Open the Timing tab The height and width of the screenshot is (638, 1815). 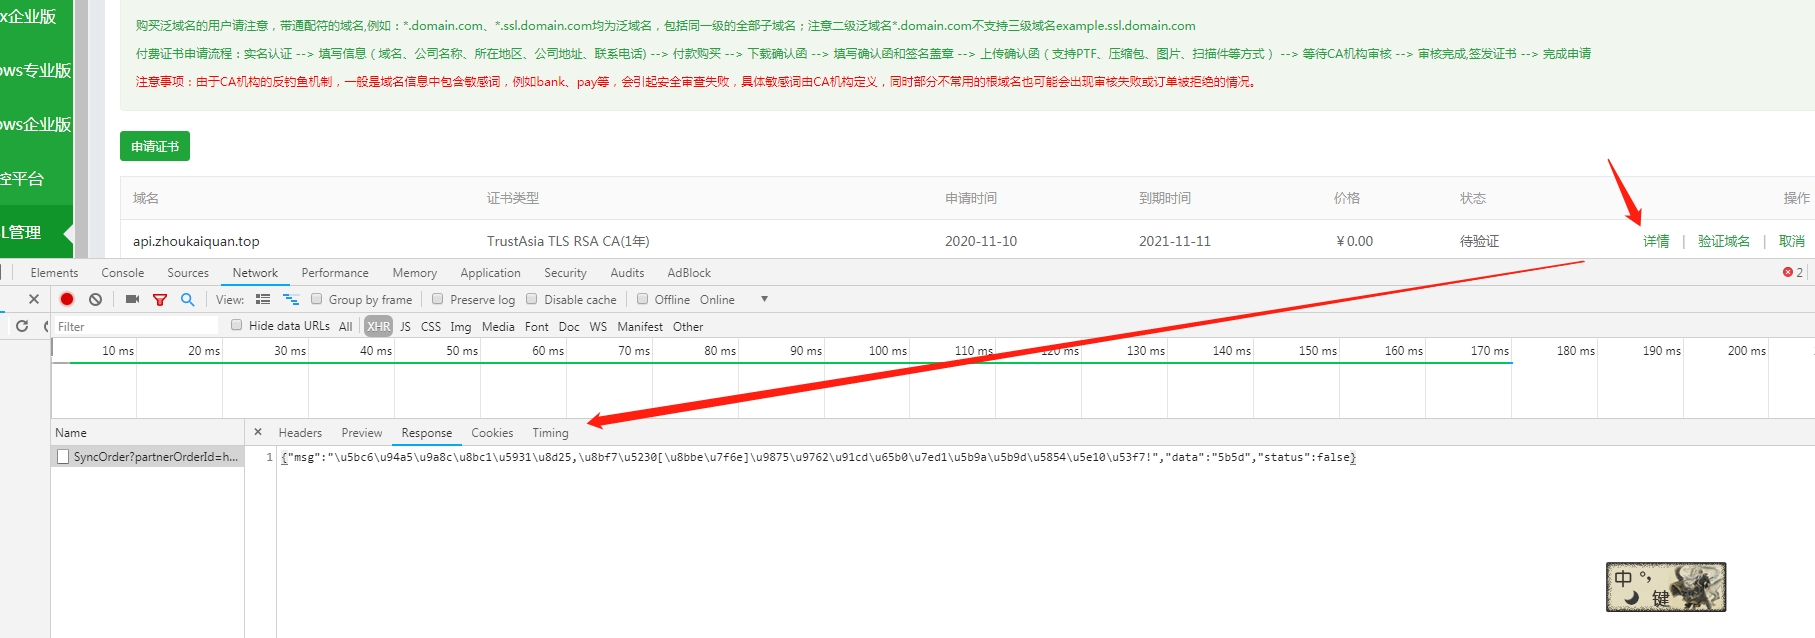550,432
